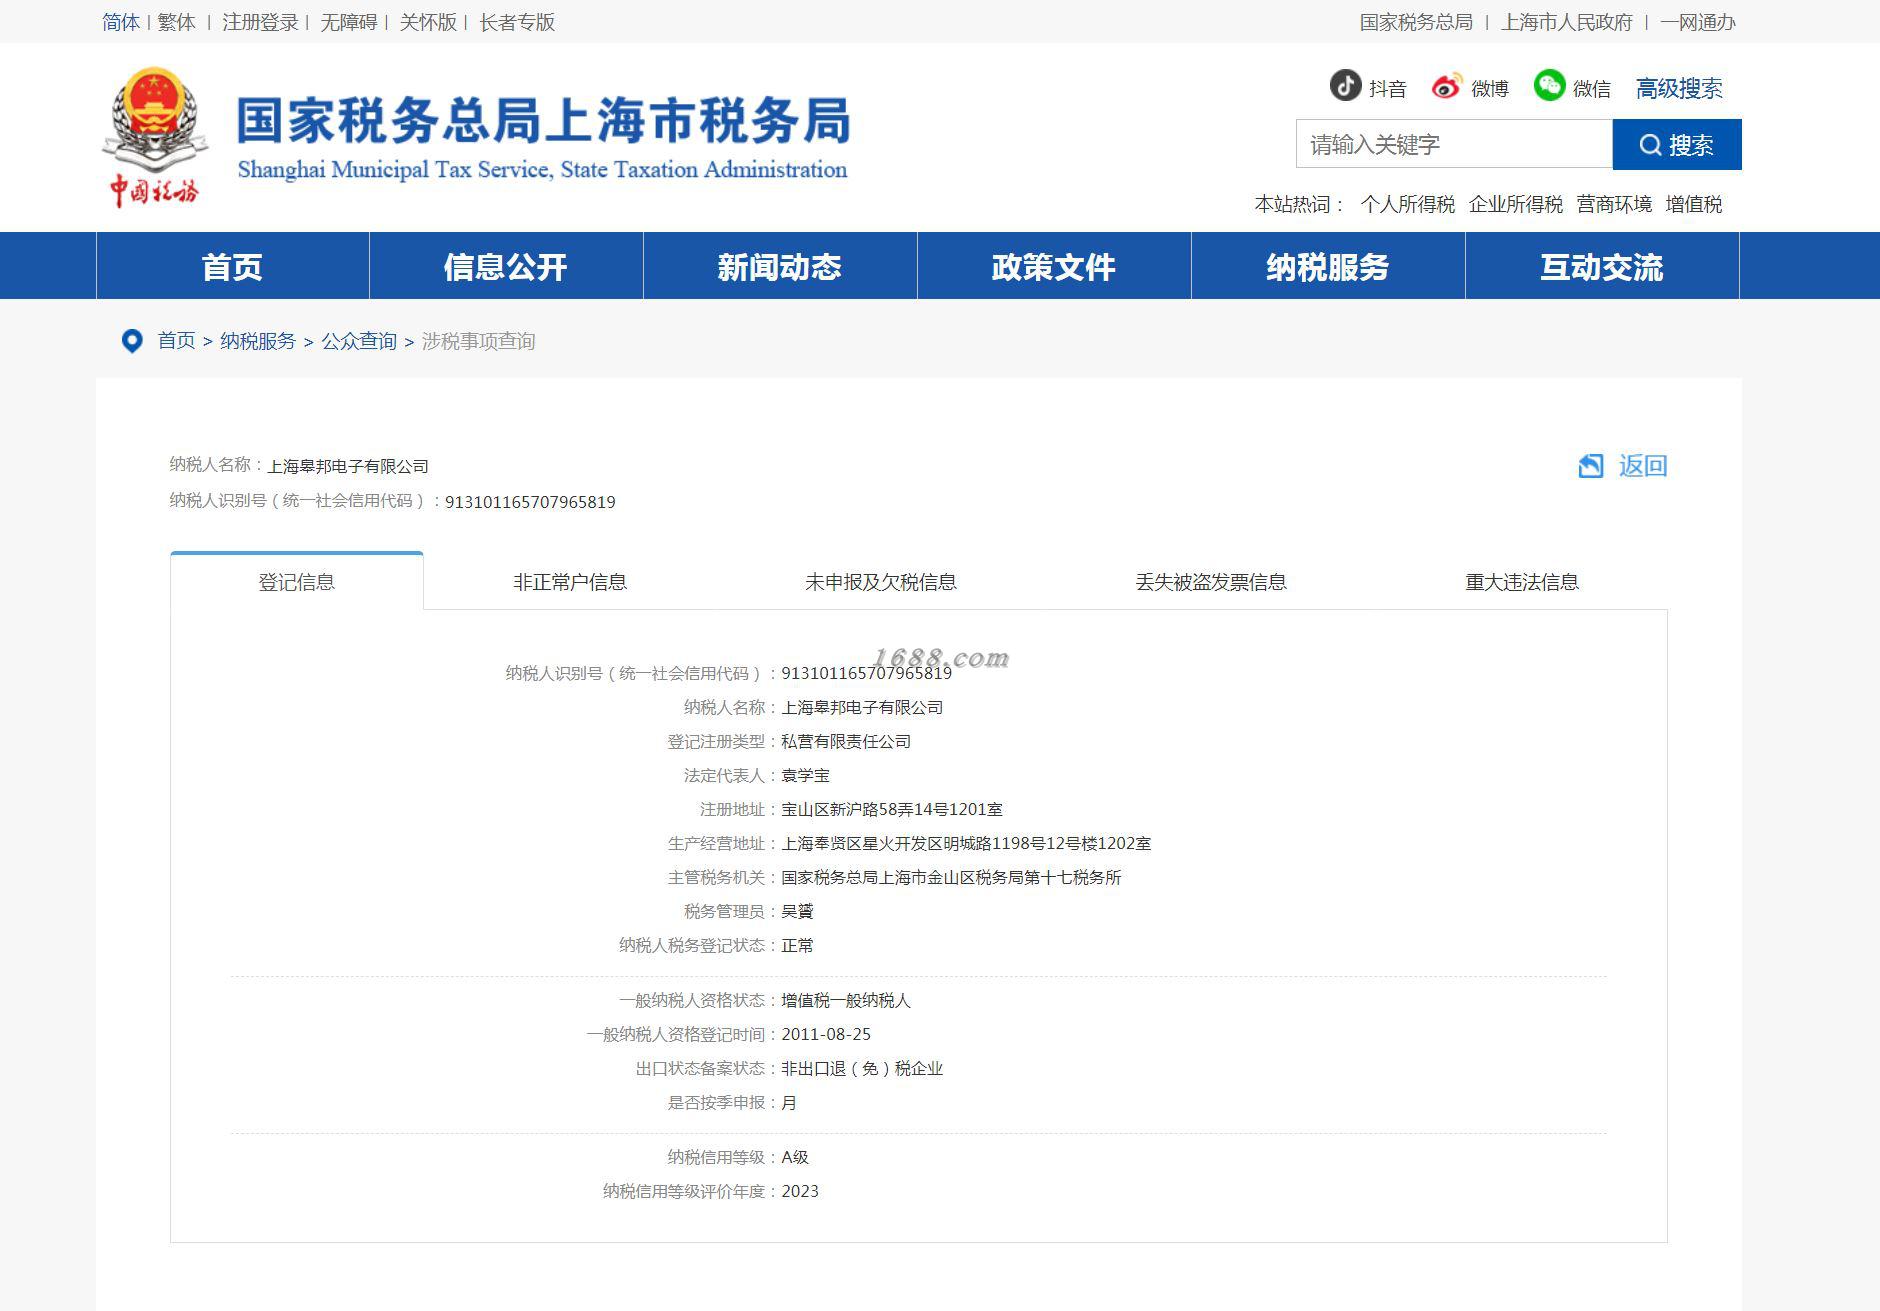Open the Douyin icon link
1880x1311 pixels.
point(1345,86)
